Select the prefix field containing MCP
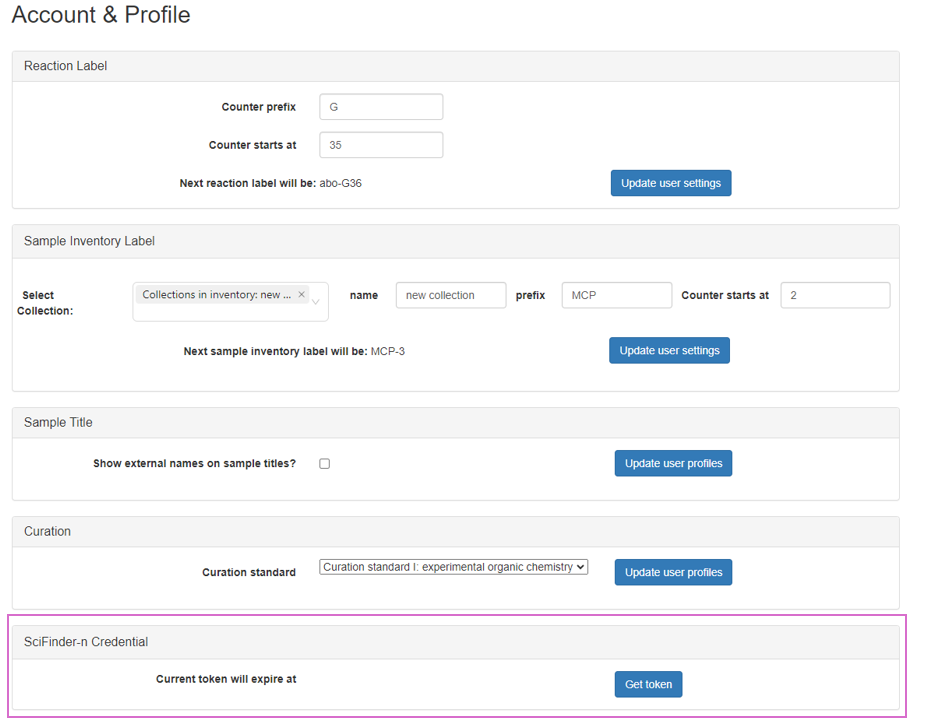The image size is (932, 722). 616,295
